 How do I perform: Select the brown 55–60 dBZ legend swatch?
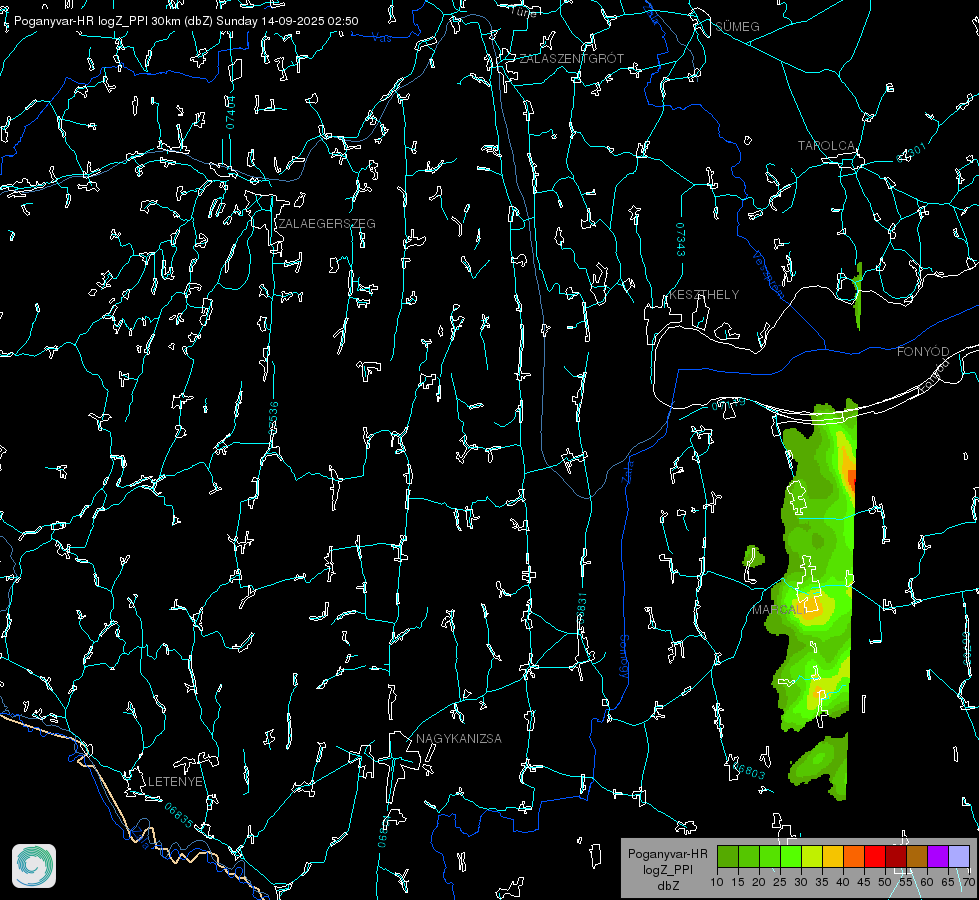(x=917, y=856)
